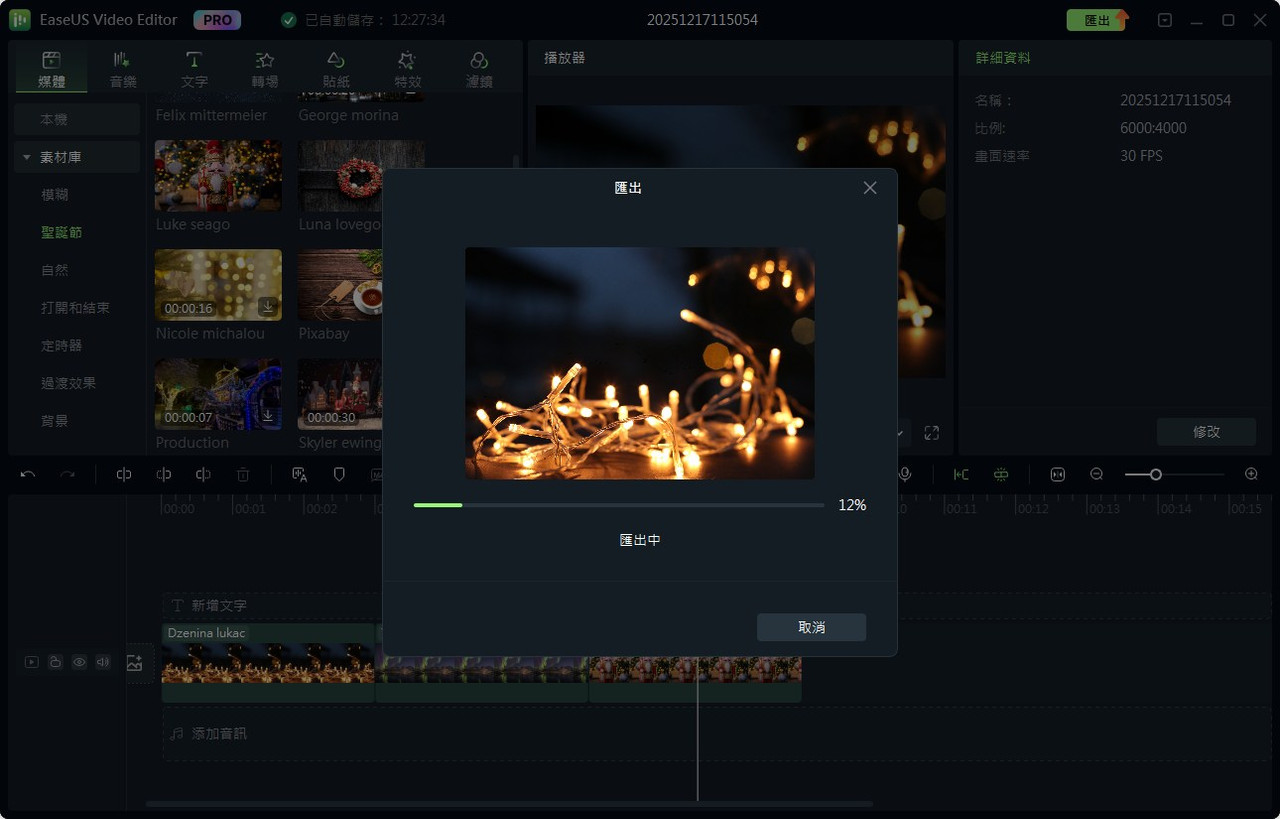Click the split clip icon

124,475
